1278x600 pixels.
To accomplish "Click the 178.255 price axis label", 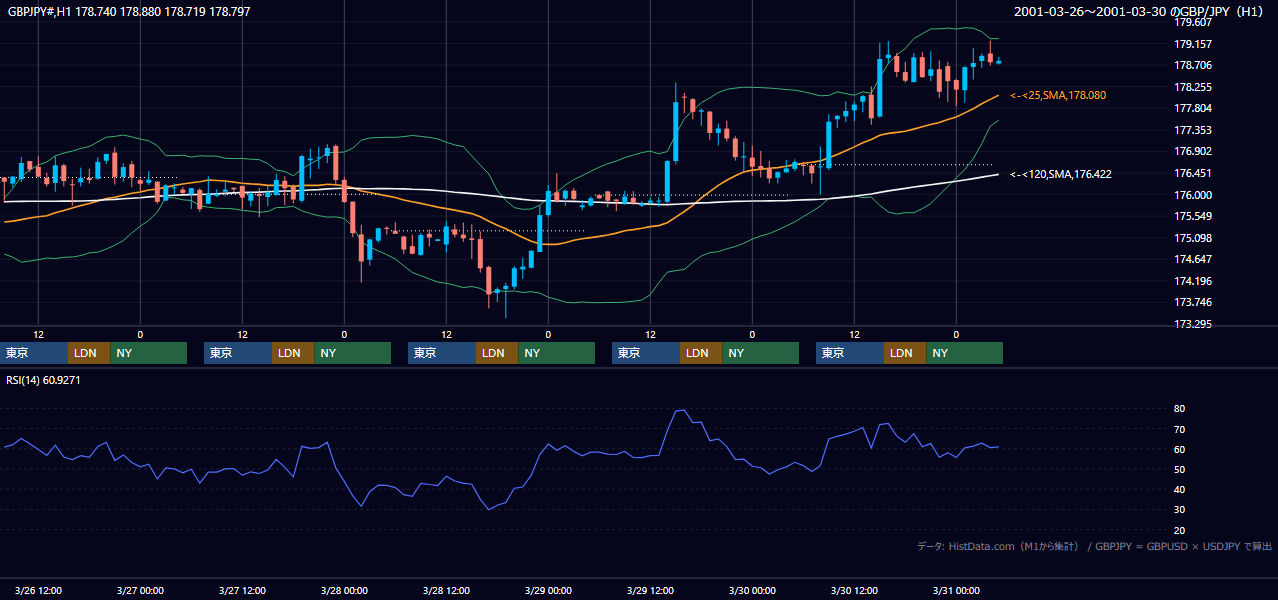I will (1192, 87).
